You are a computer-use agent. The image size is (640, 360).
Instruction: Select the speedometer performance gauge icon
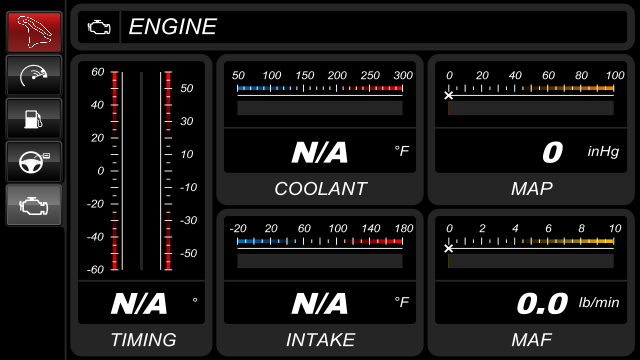tap(34, 76)
